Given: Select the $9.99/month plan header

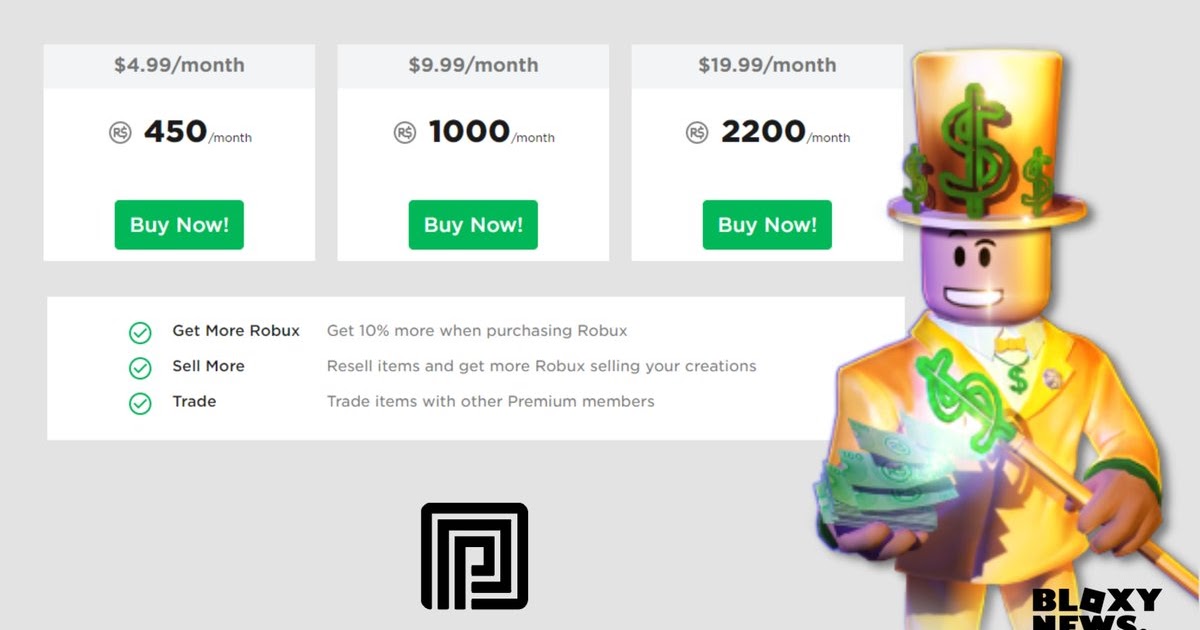Looking at the screenshot, I should click(473, 66).
